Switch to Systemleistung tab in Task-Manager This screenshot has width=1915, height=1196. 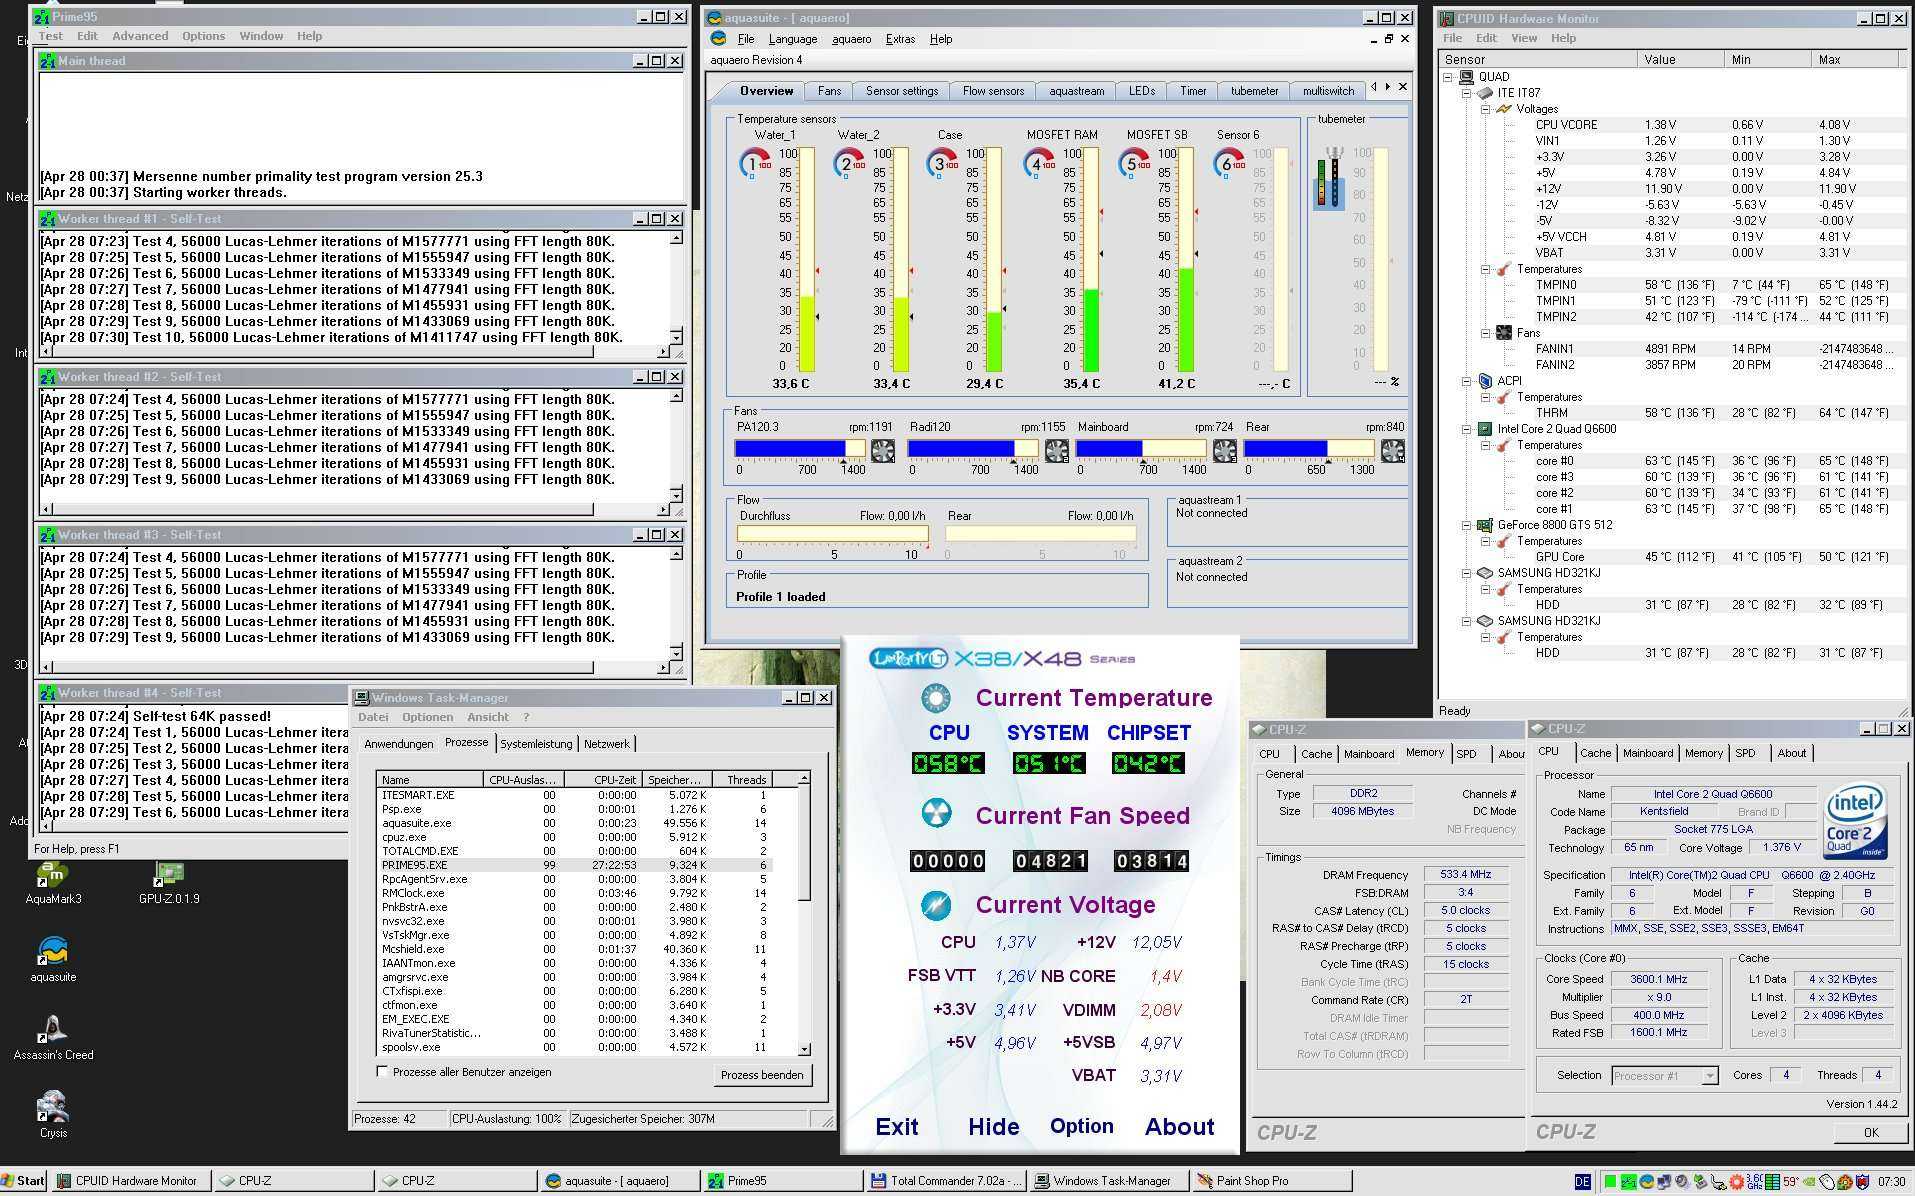click(x=536, y=744)
